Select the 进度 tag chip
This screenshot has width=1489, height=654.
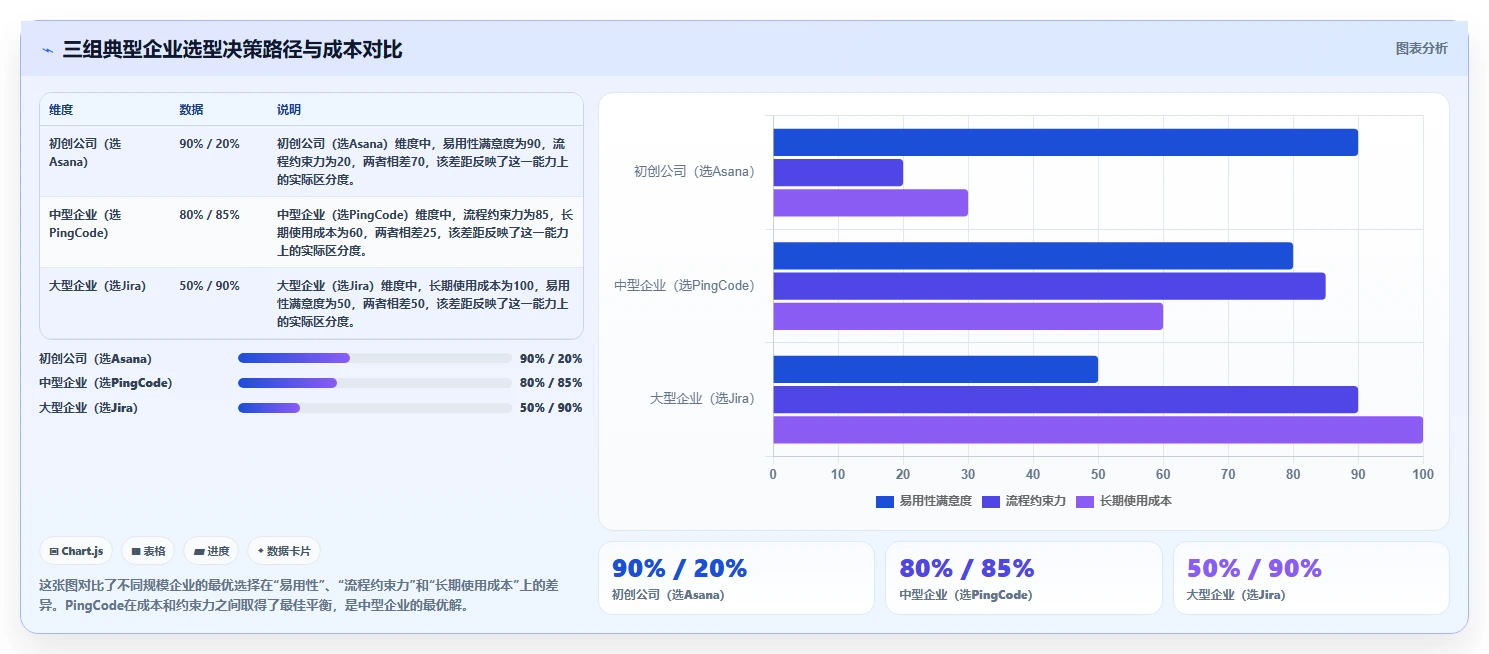pos(211,551)
